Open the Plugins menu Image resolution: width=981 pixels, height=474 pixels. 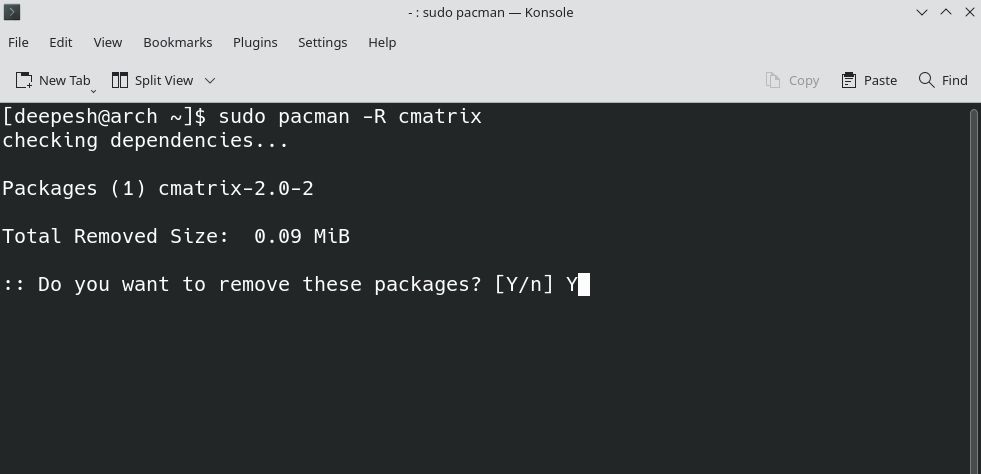255,42
